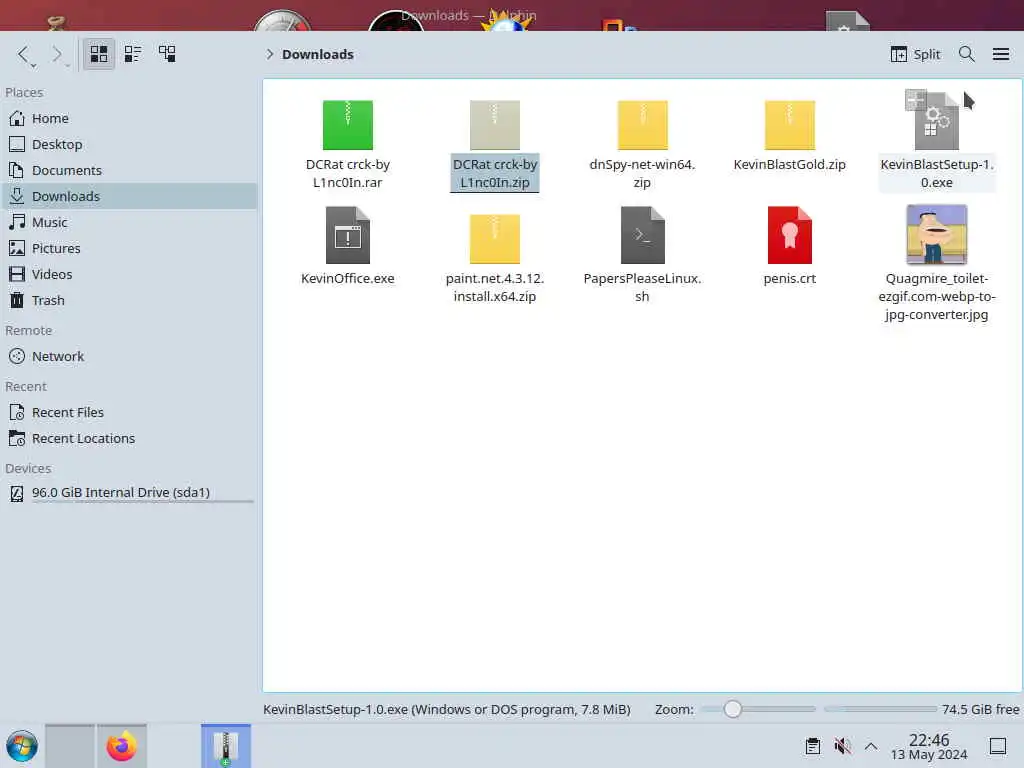Click the file name PapersPleaseLinux.sh
This screenshot has width=1024, height=768.
(642, 287)
